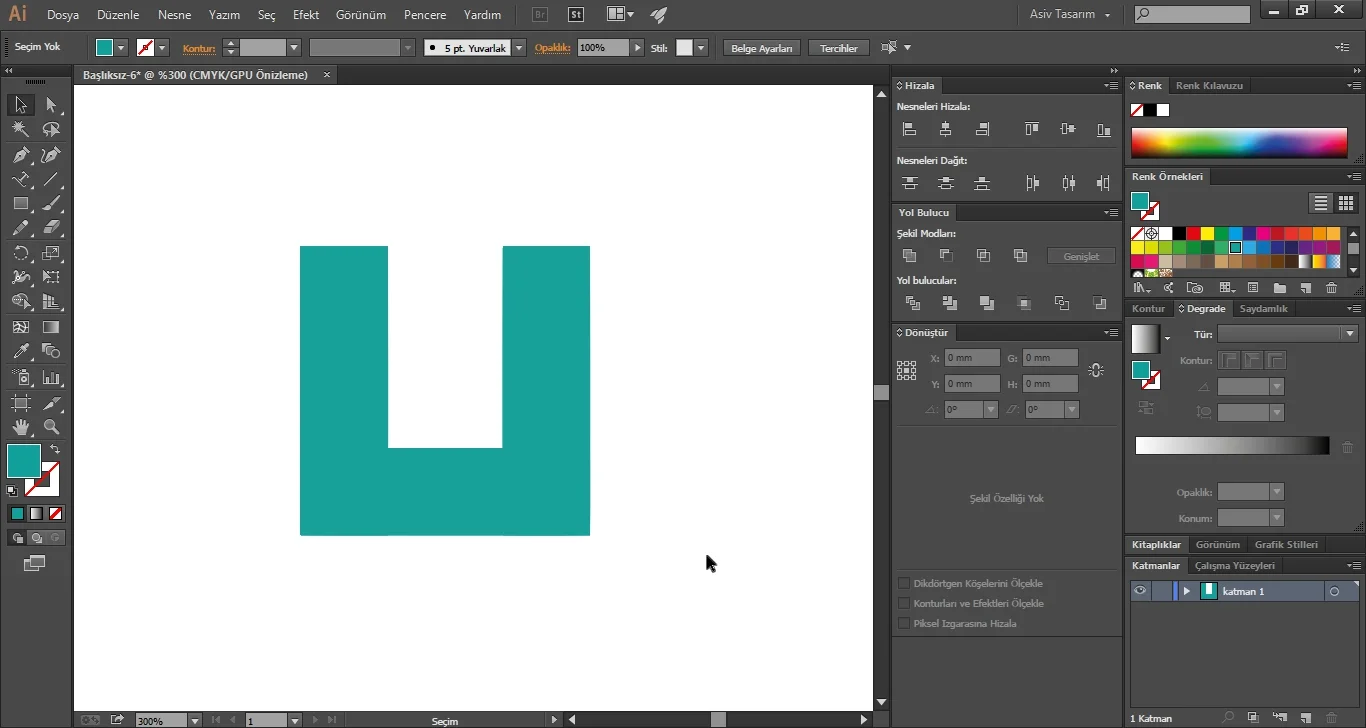
Task: Swap fill and stroke colors
Action: (55, 449)
